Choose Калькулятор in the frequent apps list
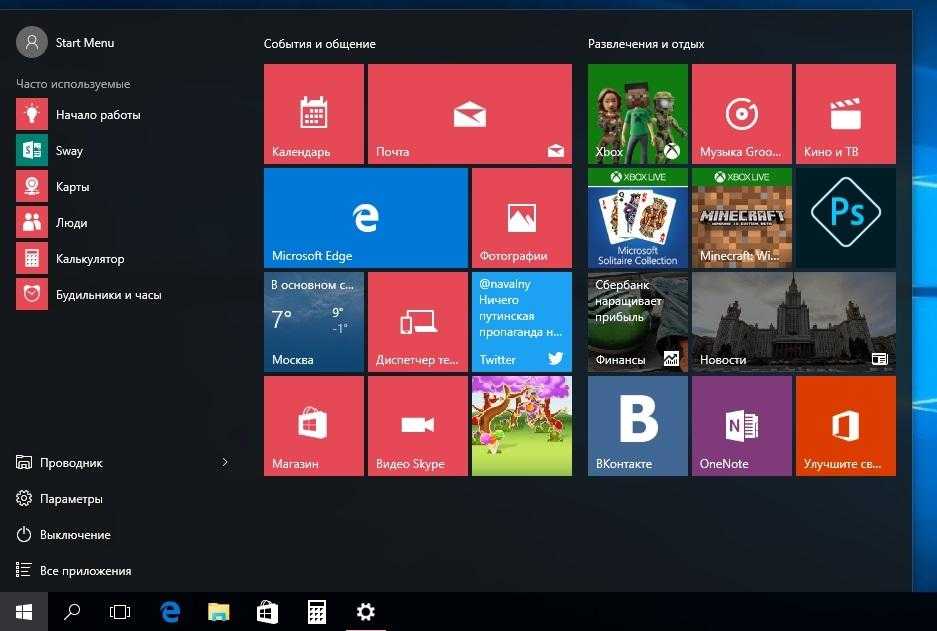Viewport: 937px width, 631px height. pyautogui.click(x=90, y=259)
